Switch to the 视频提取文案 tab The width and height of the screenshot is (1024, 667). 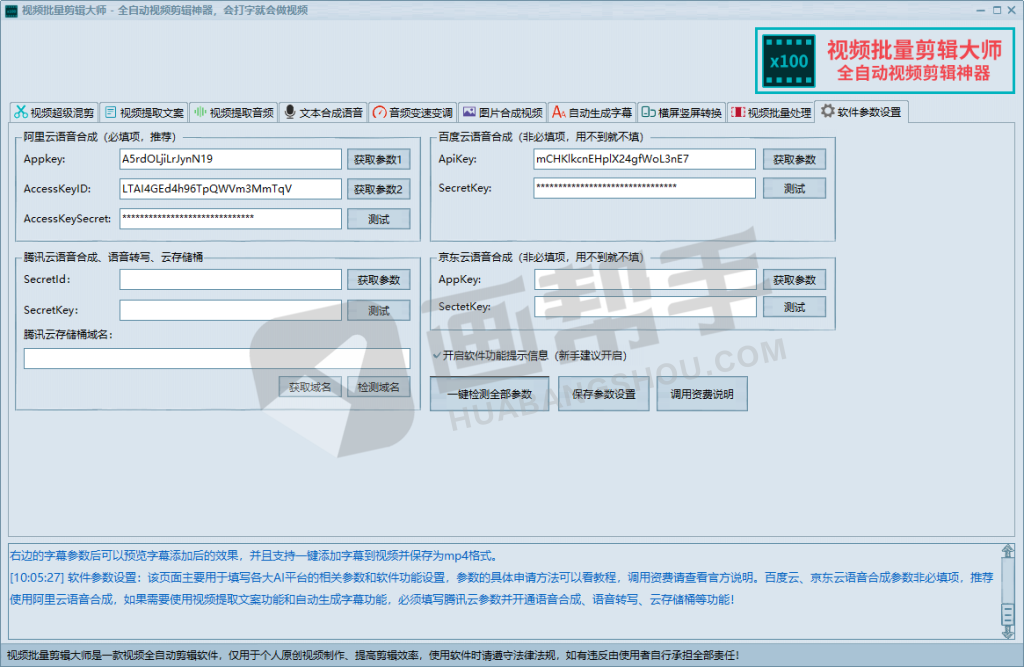pos(144,112)
